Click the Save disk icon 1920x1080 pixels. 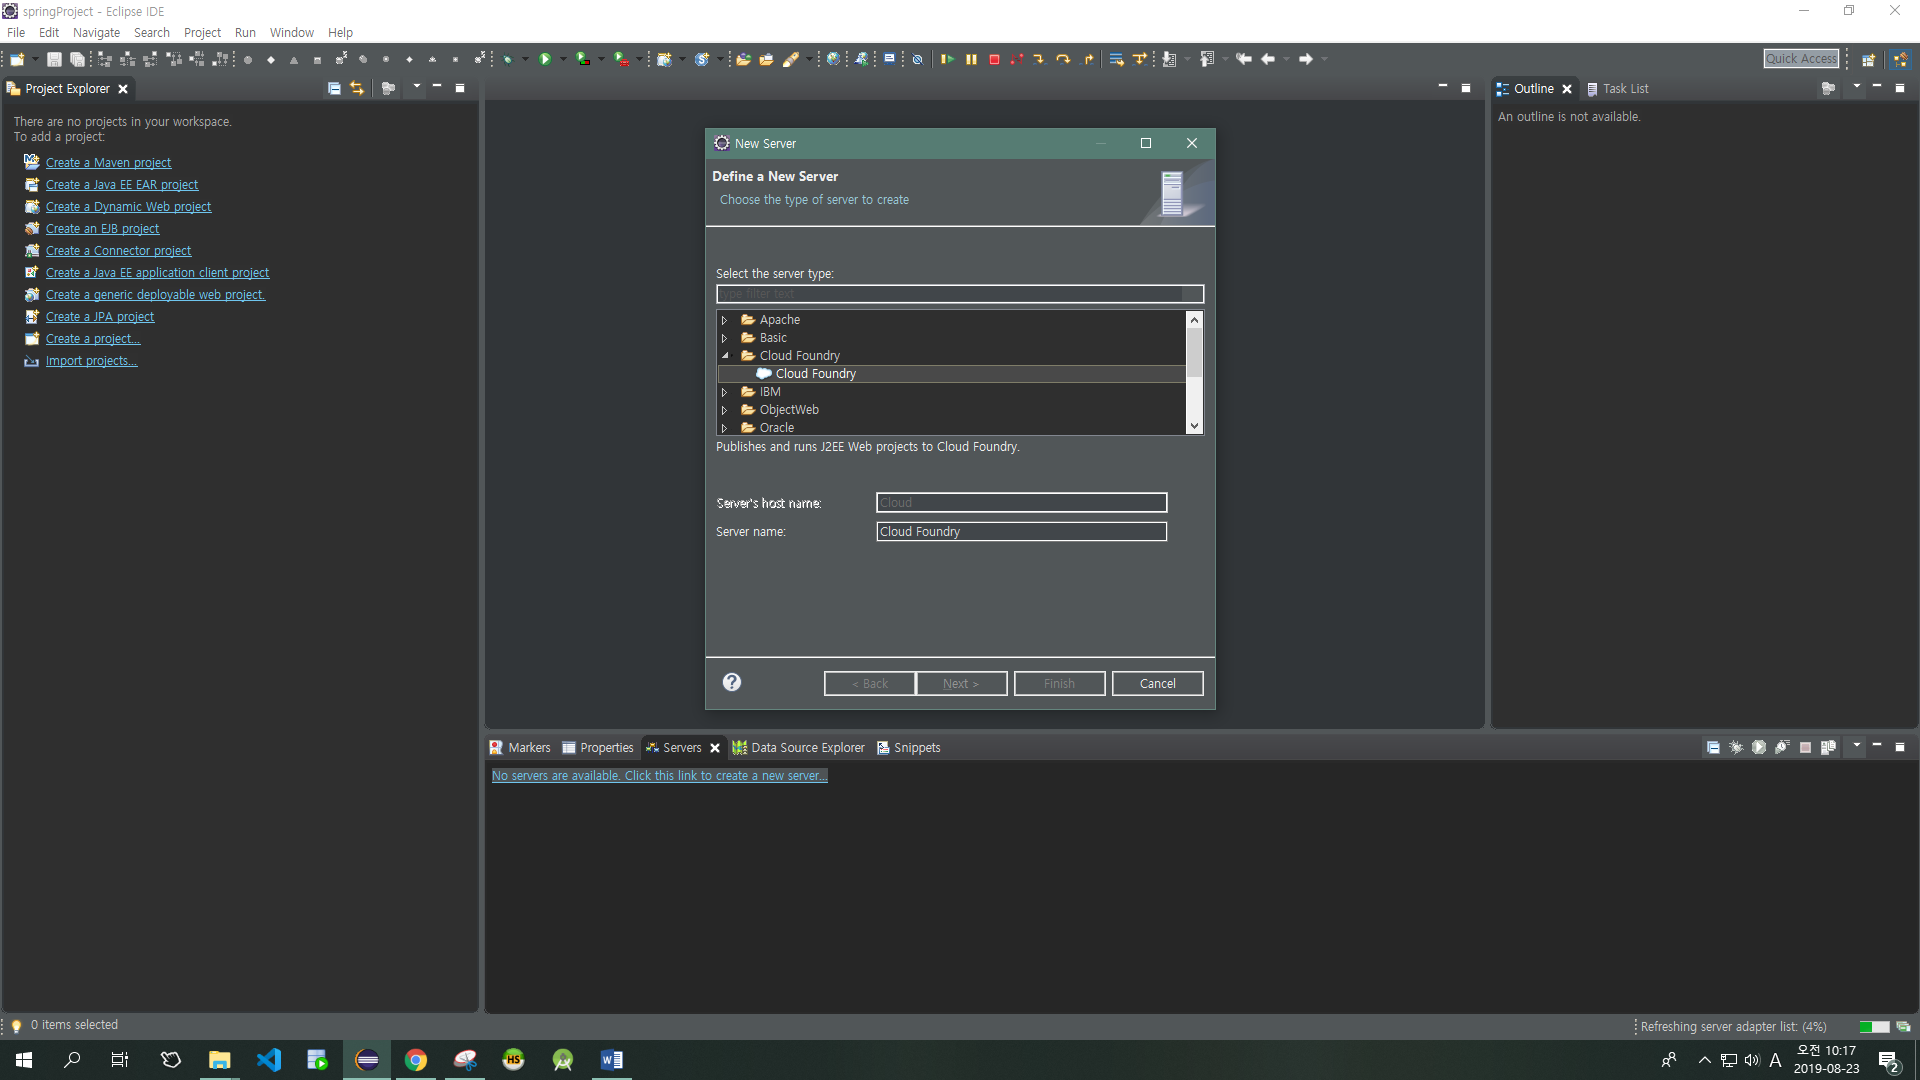pos(54,60)
